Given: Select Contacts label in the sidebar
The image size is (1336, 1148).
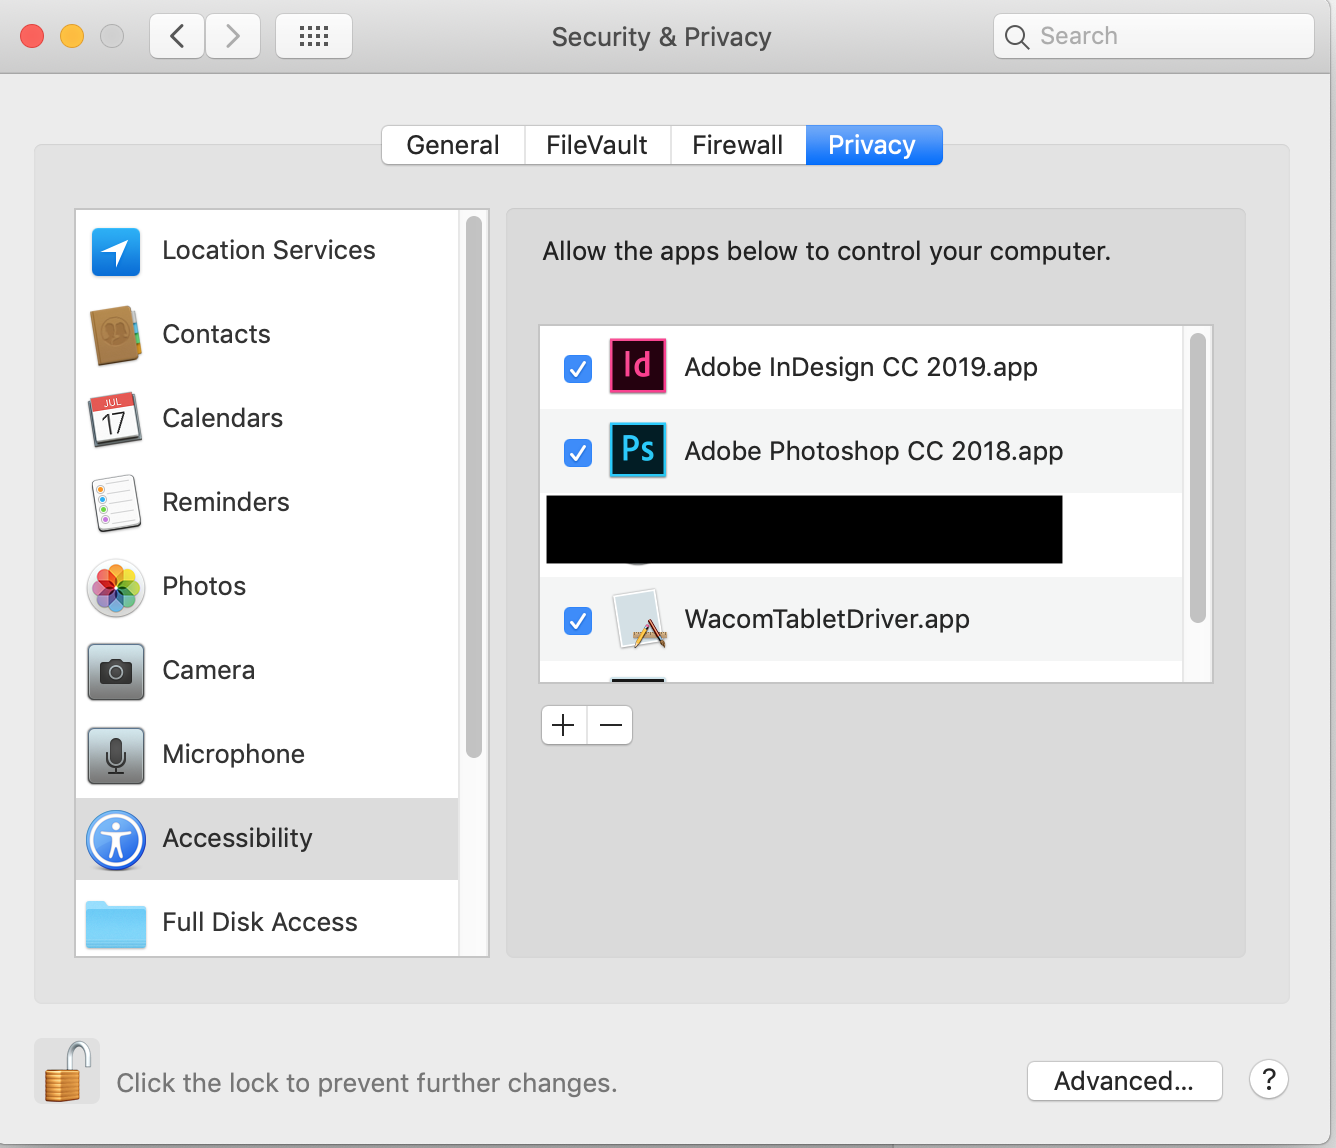Looking at the screenshot, I should [x=217, y=334].
